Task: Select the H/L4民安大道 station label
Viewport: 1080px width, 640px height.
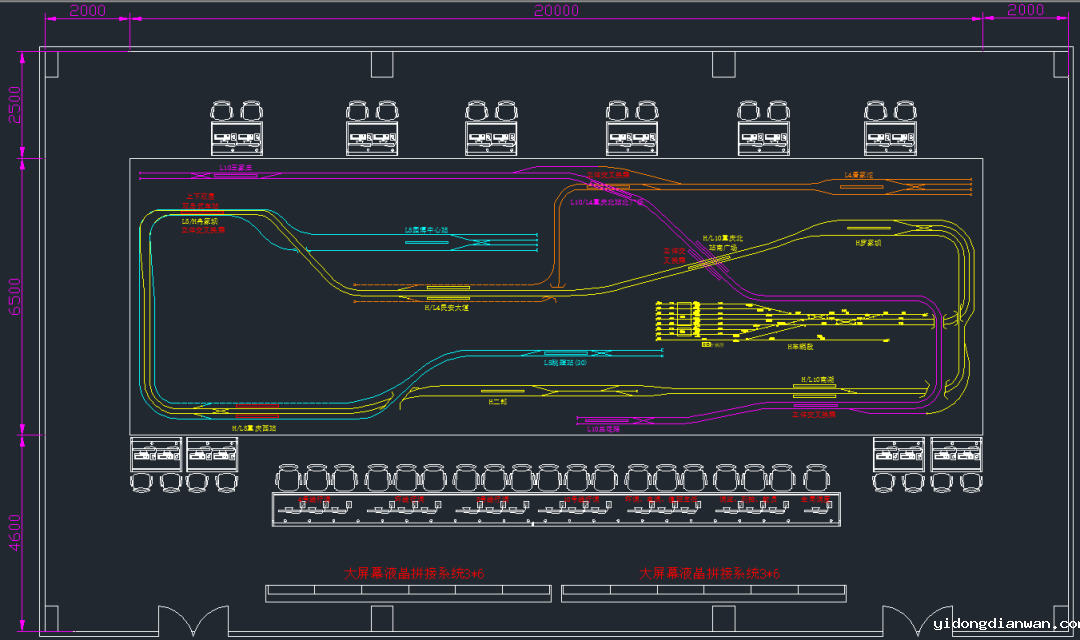Action: 446,308
